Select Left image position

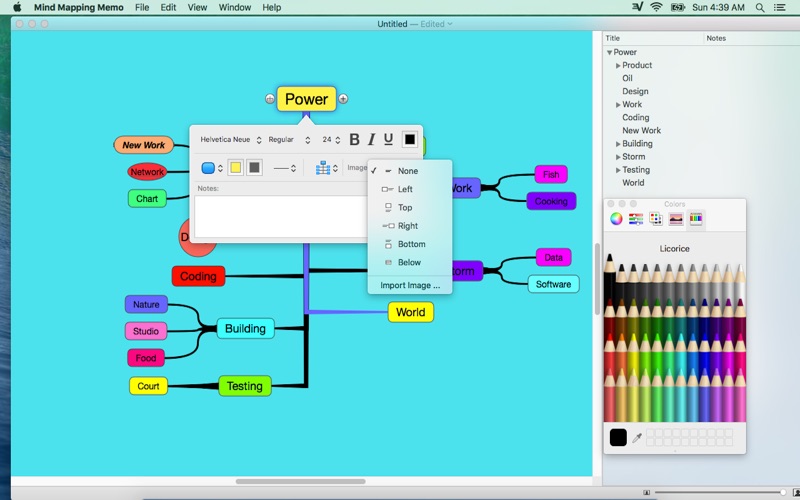410,189
